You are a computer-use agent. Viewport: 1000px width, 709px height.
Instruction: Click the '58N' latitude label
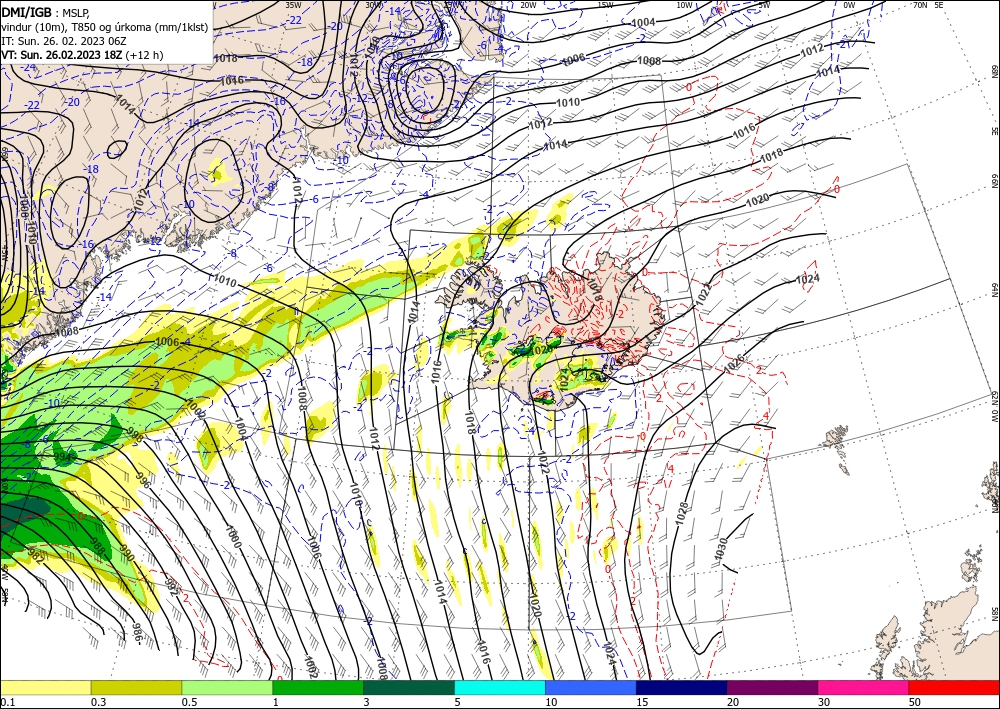(994, 614)
